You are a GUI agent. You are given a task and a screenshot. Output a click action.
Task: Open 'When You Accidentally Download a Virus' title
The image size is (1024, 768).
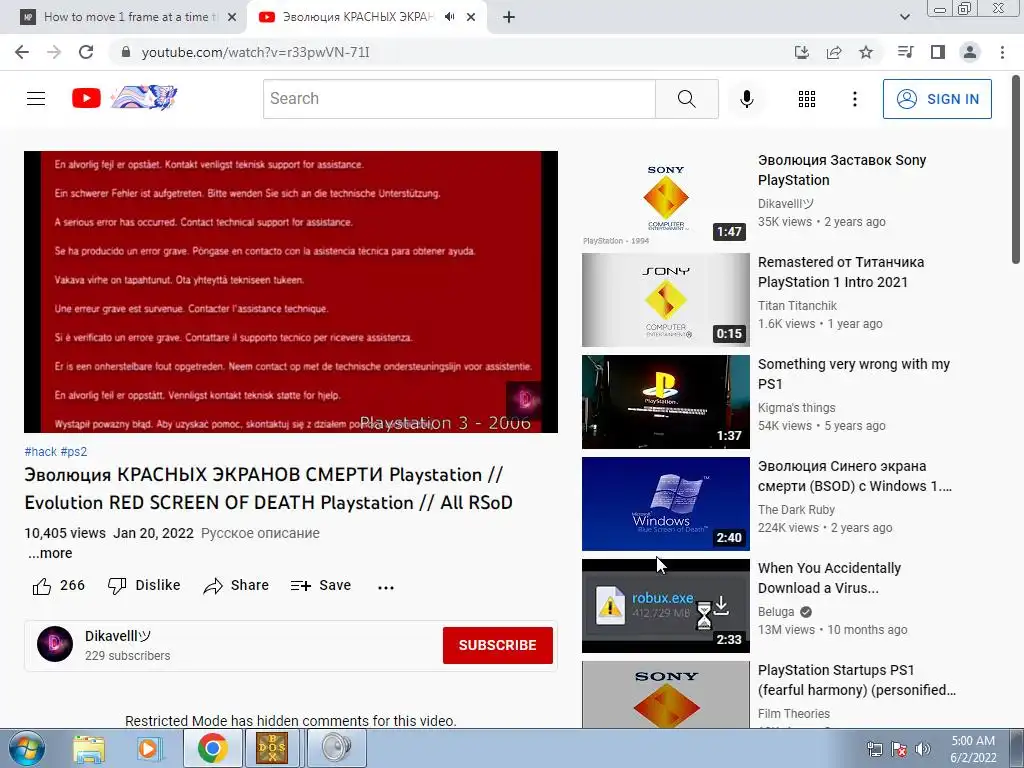coord(829,578)
